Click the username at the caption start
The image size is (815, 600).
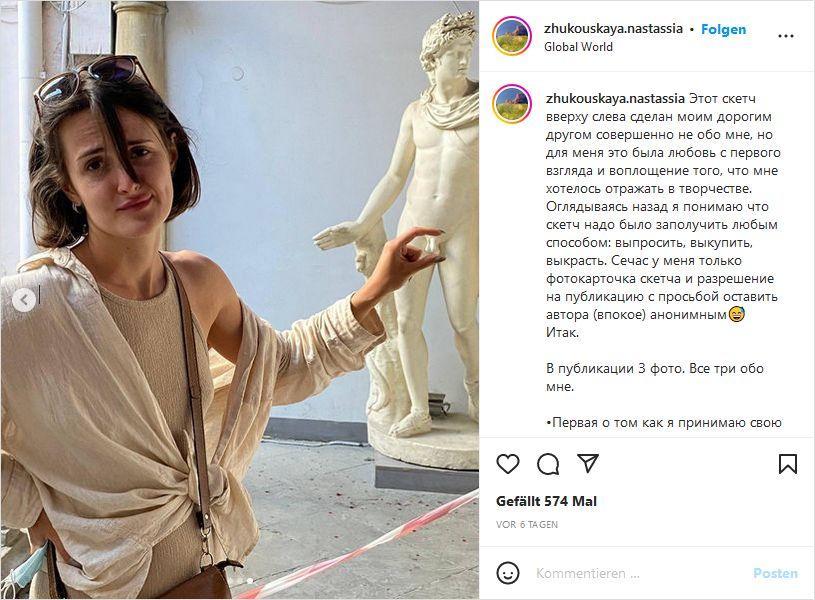click(615, 98)
